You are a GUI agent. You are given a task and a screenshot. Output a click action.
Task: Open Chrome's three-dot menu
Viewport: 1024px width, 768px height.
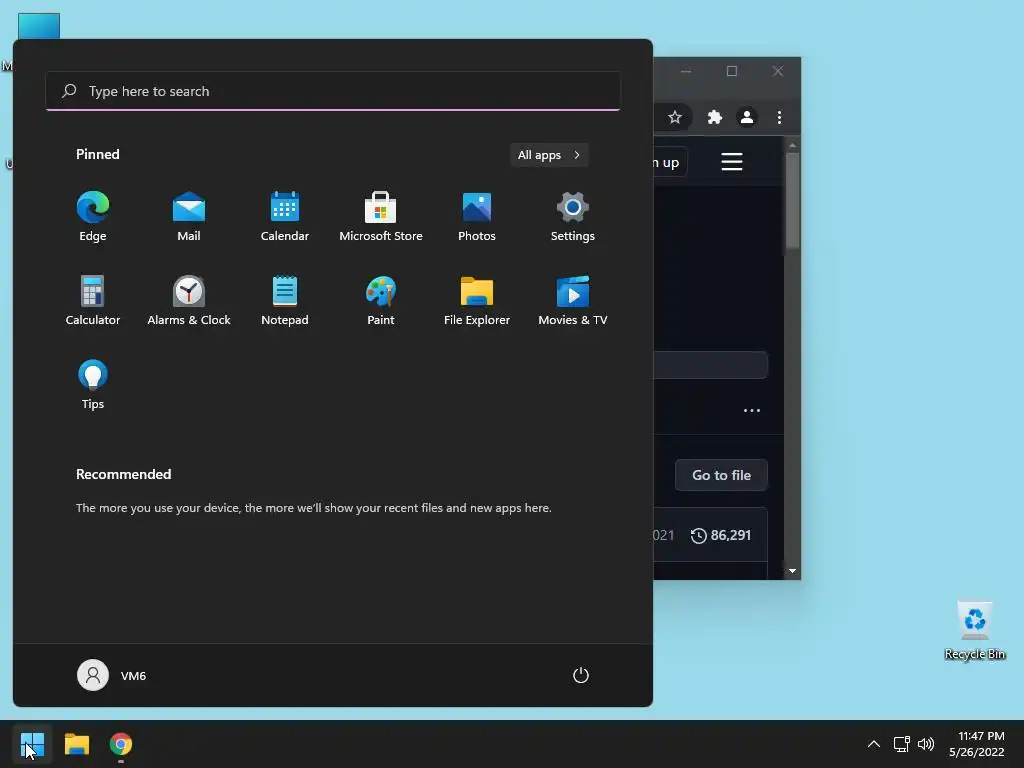tap(779, 118)
